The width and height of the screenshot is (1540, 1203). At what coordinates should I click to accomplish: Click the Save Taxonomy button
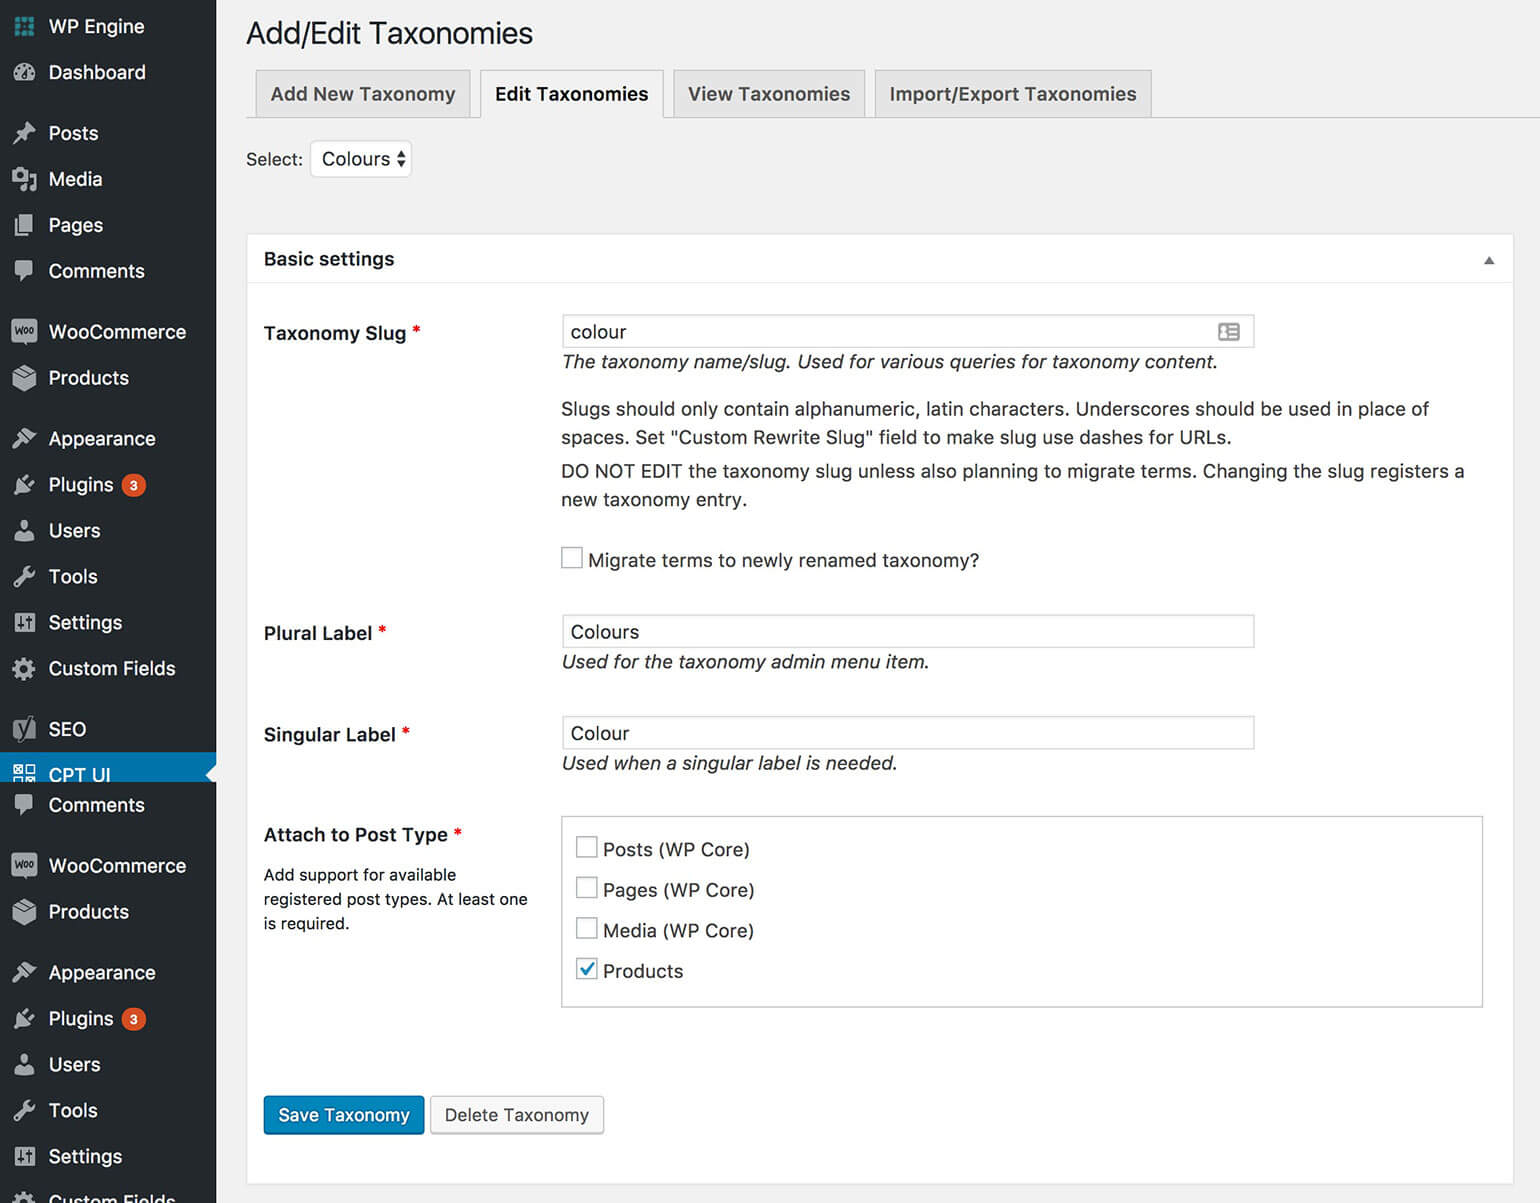tap(343, 1114)
